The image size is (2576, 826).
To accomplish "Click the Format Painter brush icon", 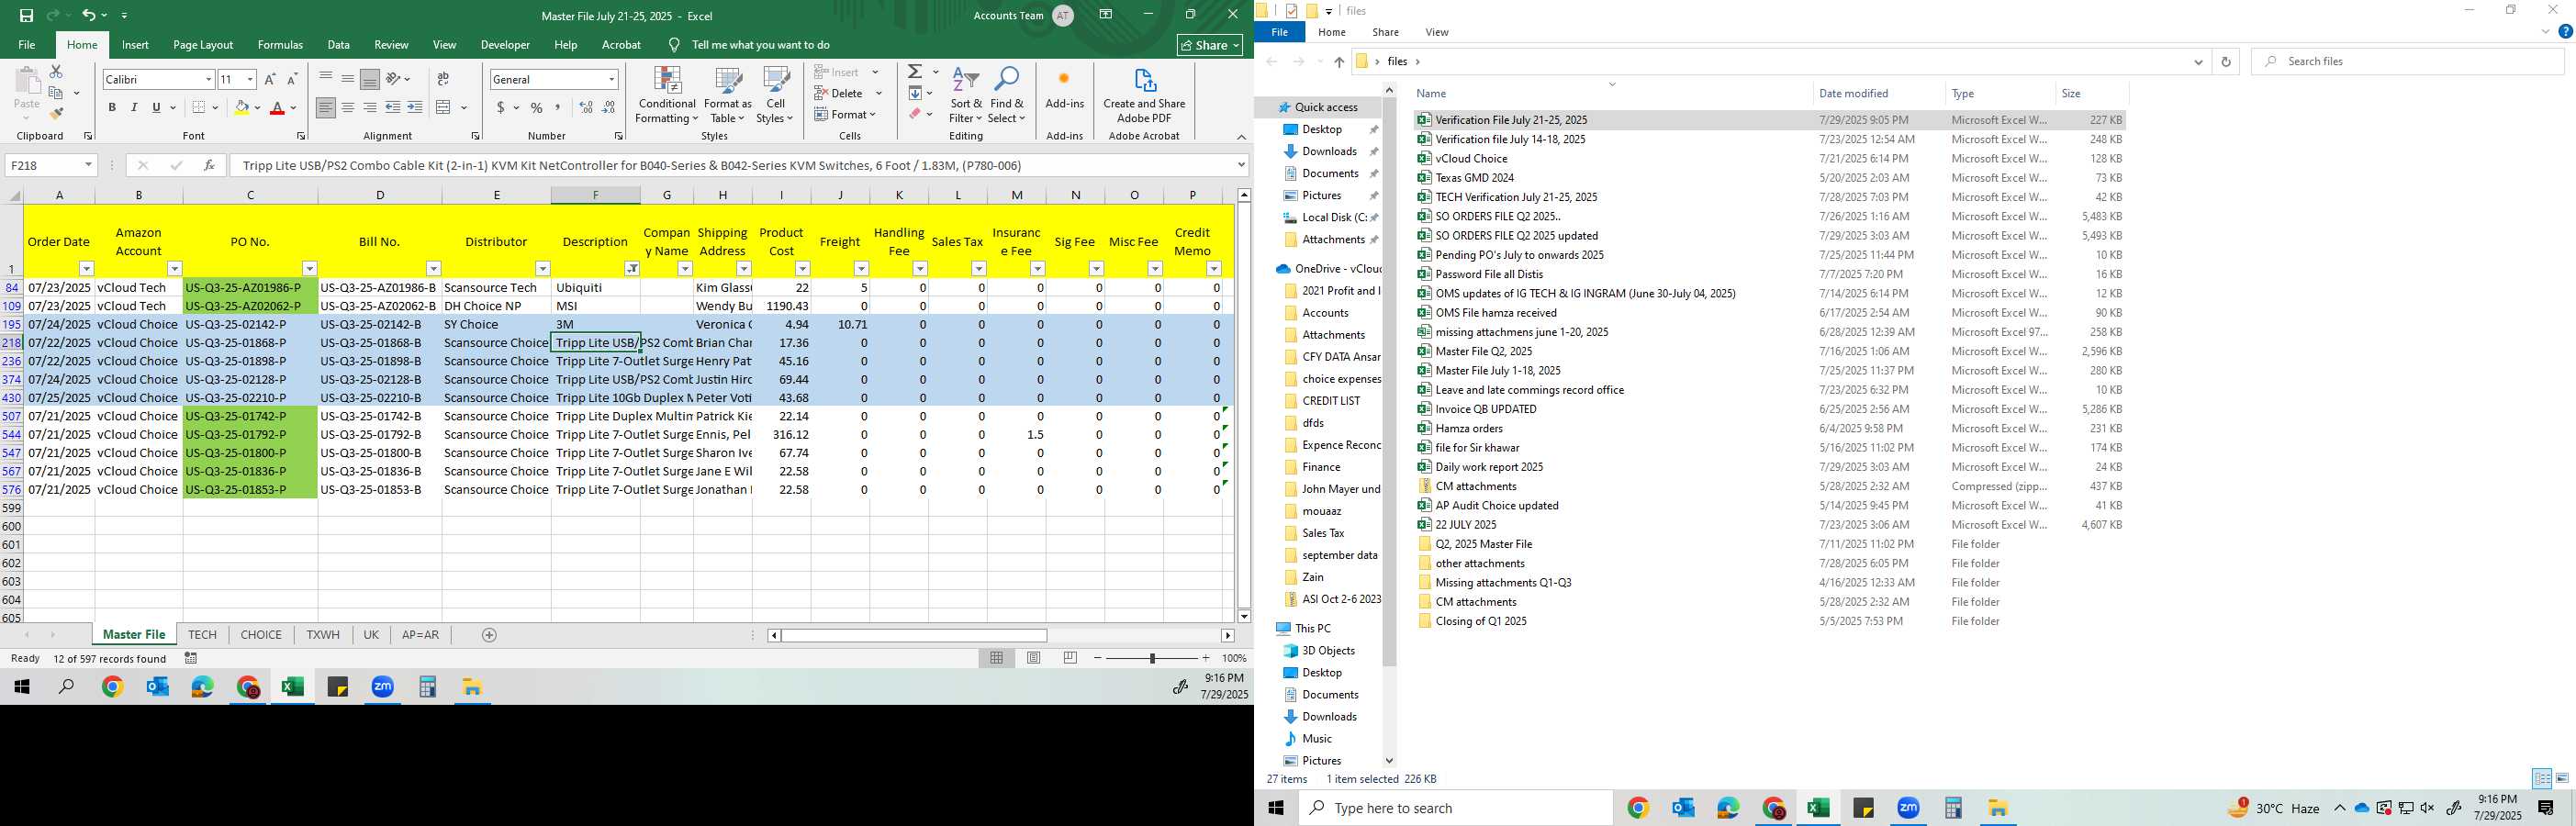I will (x=56, y=114).
